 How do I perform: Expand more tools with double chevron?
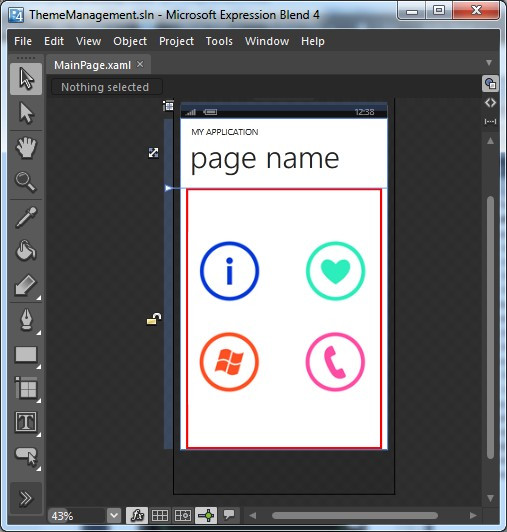26,498
